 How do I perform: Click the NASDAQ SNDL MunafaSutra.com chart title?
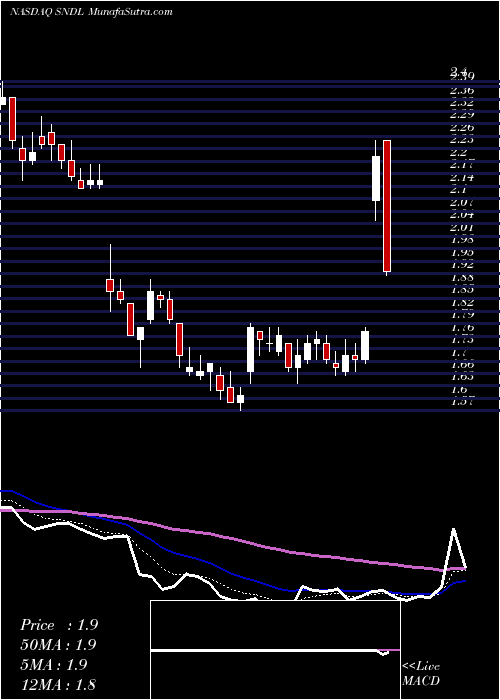(x=91, y=12)
